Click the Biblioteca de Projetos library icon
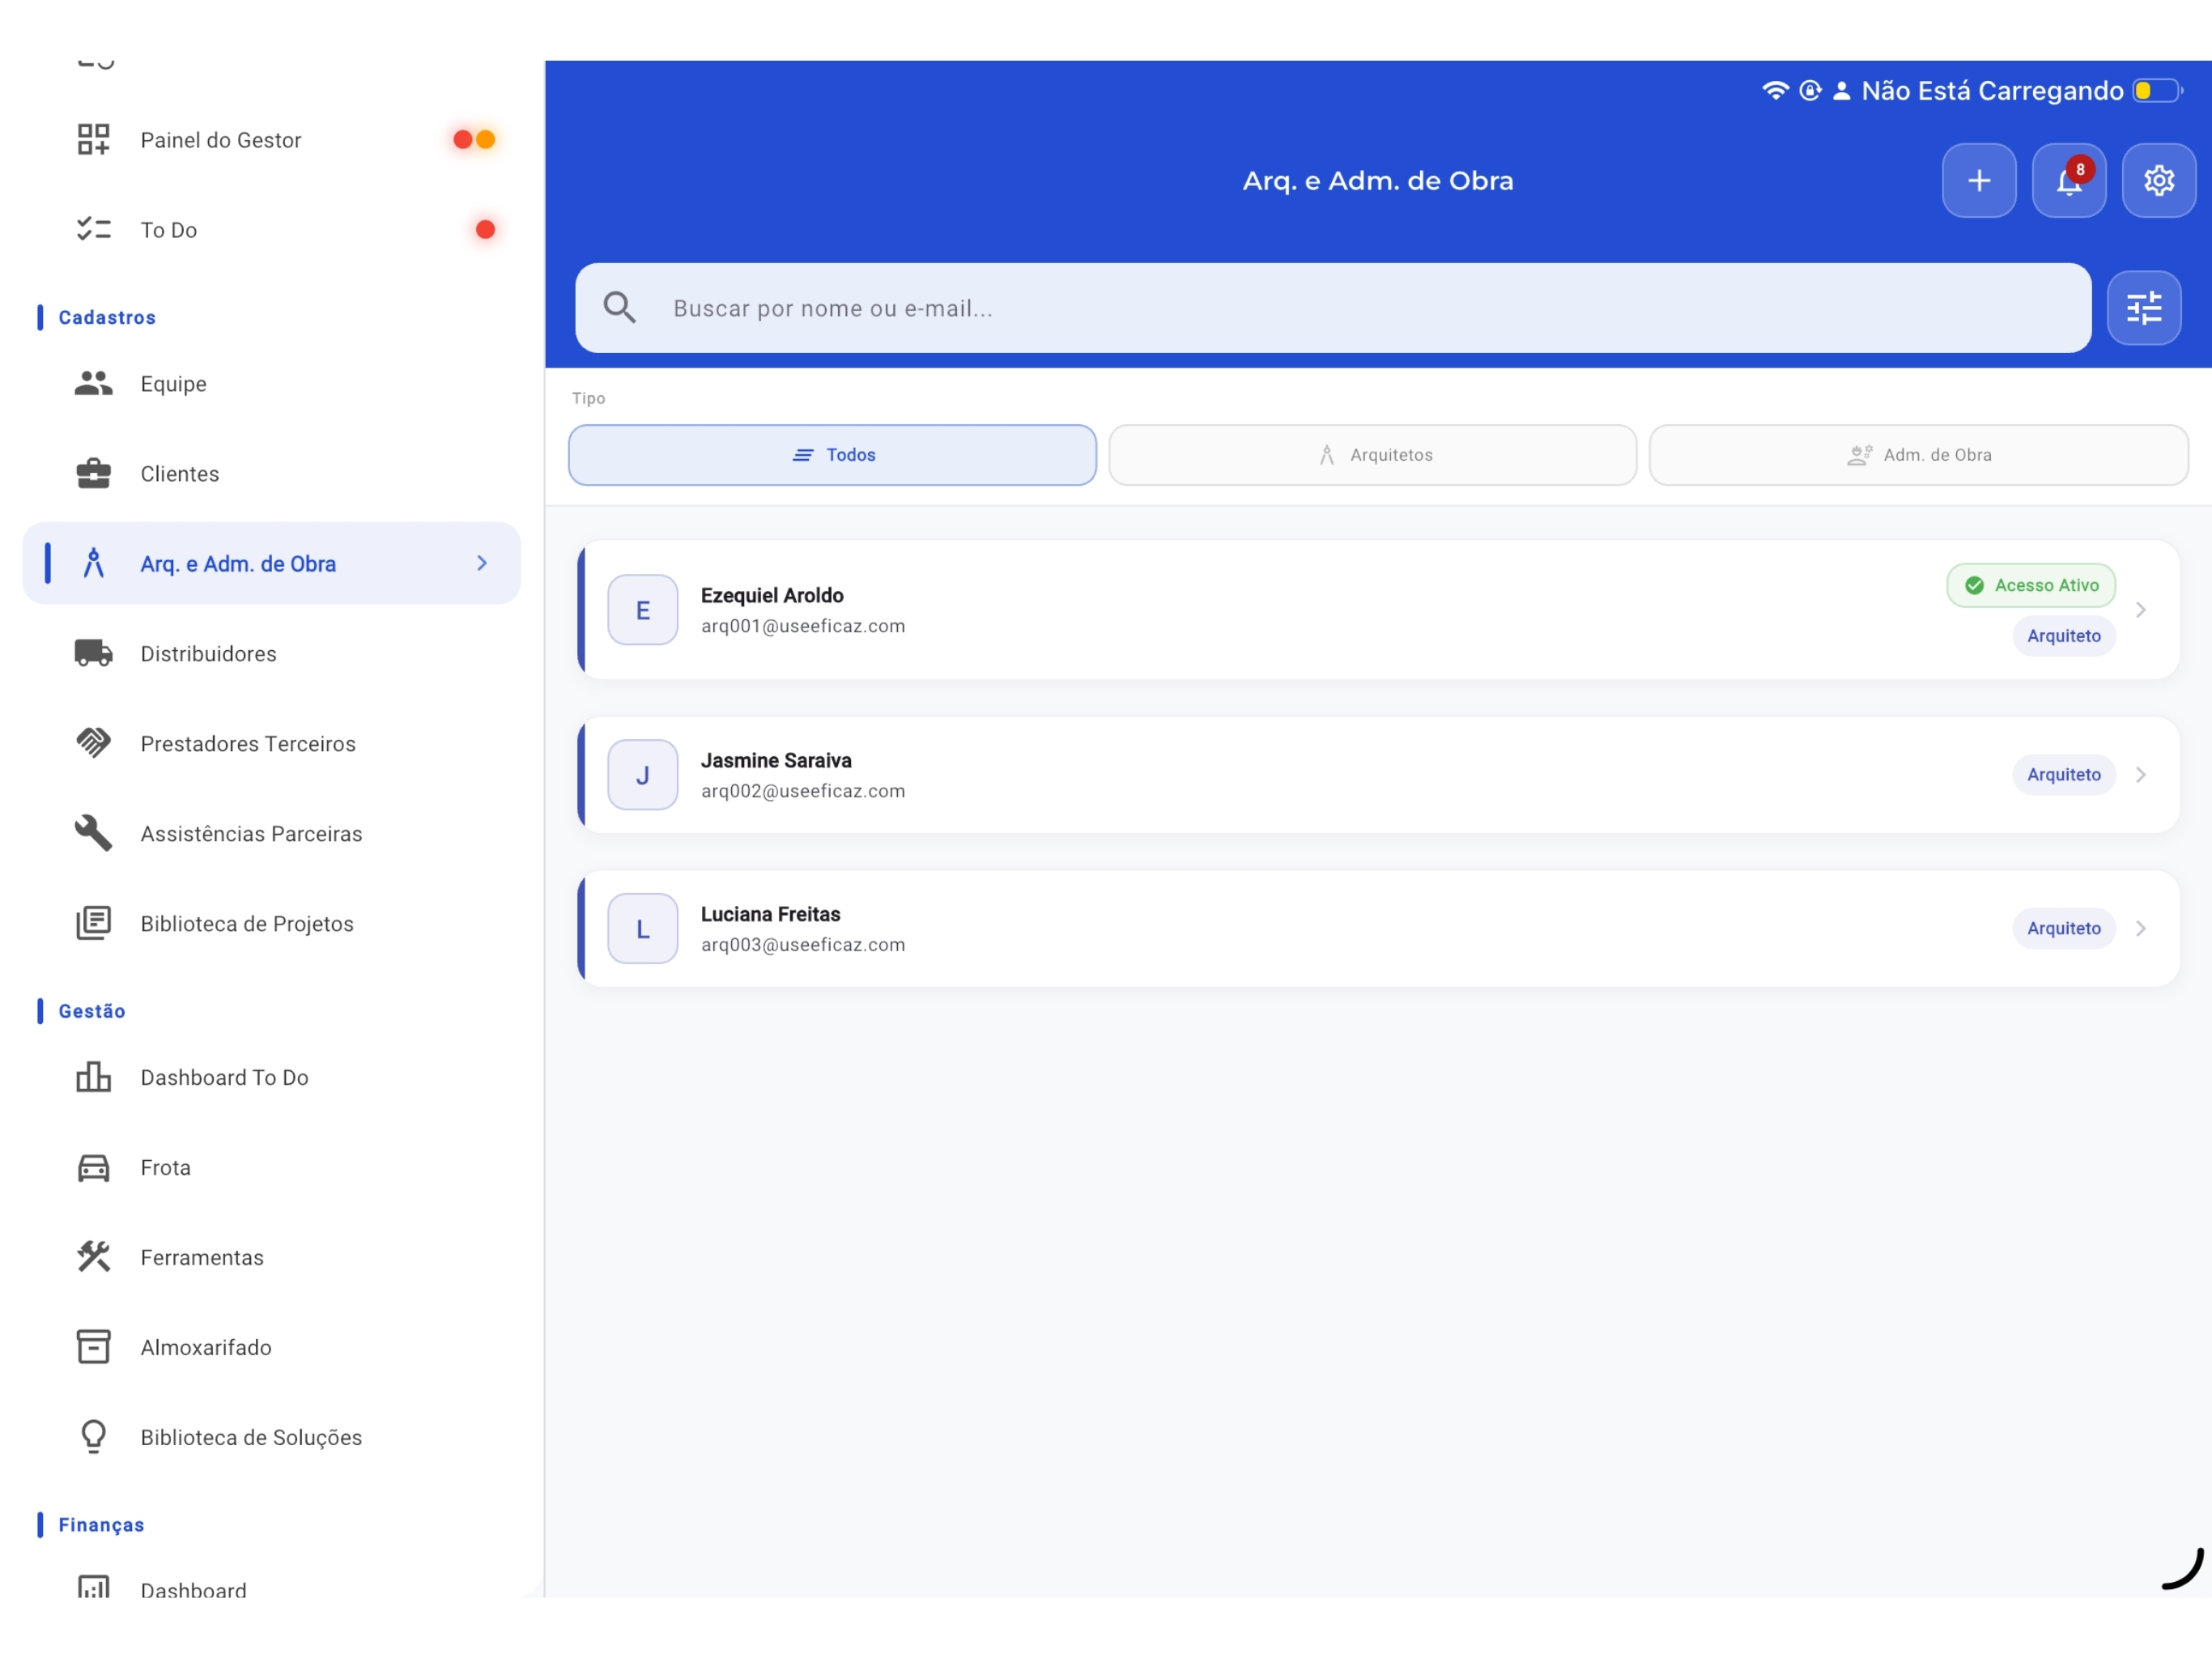2212x1658 pixels. (93, 924)
